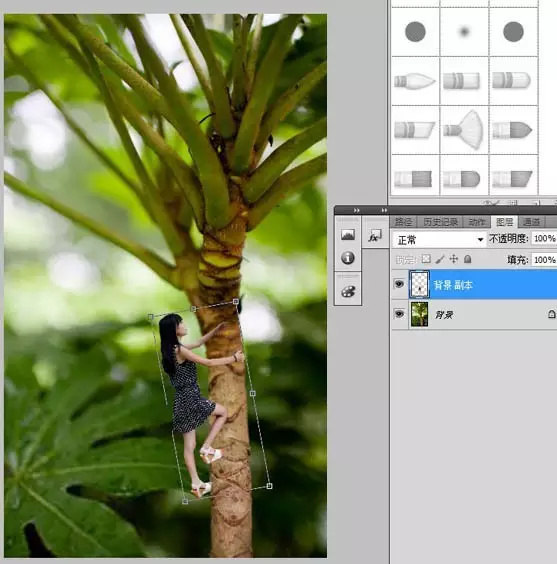Image resolution: width=557 pixels, height=564 pixels.
Task: Click the 不透明度 opacity value field
Action: (x=544, y=238)
